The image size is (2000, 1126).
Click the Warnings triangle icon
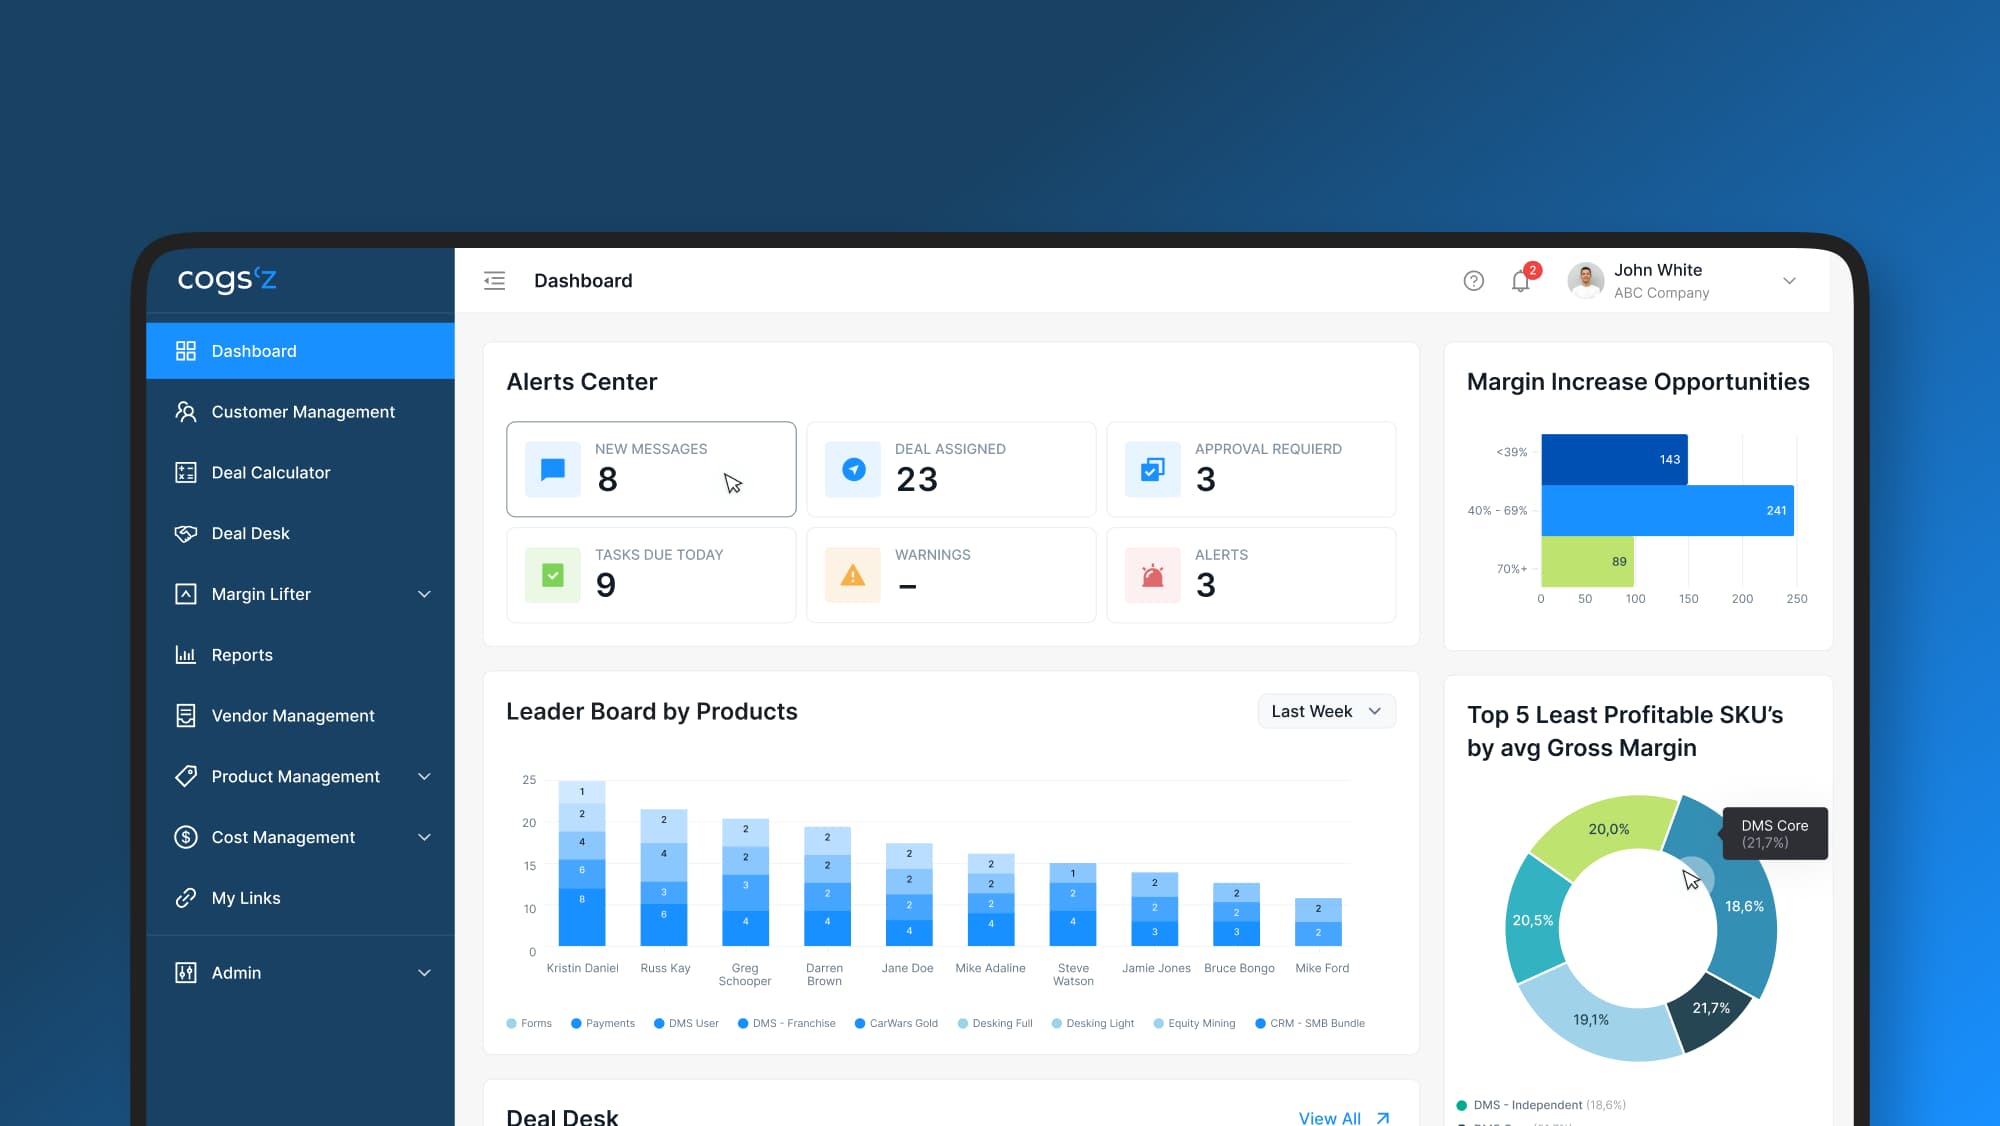pos(853,575)
